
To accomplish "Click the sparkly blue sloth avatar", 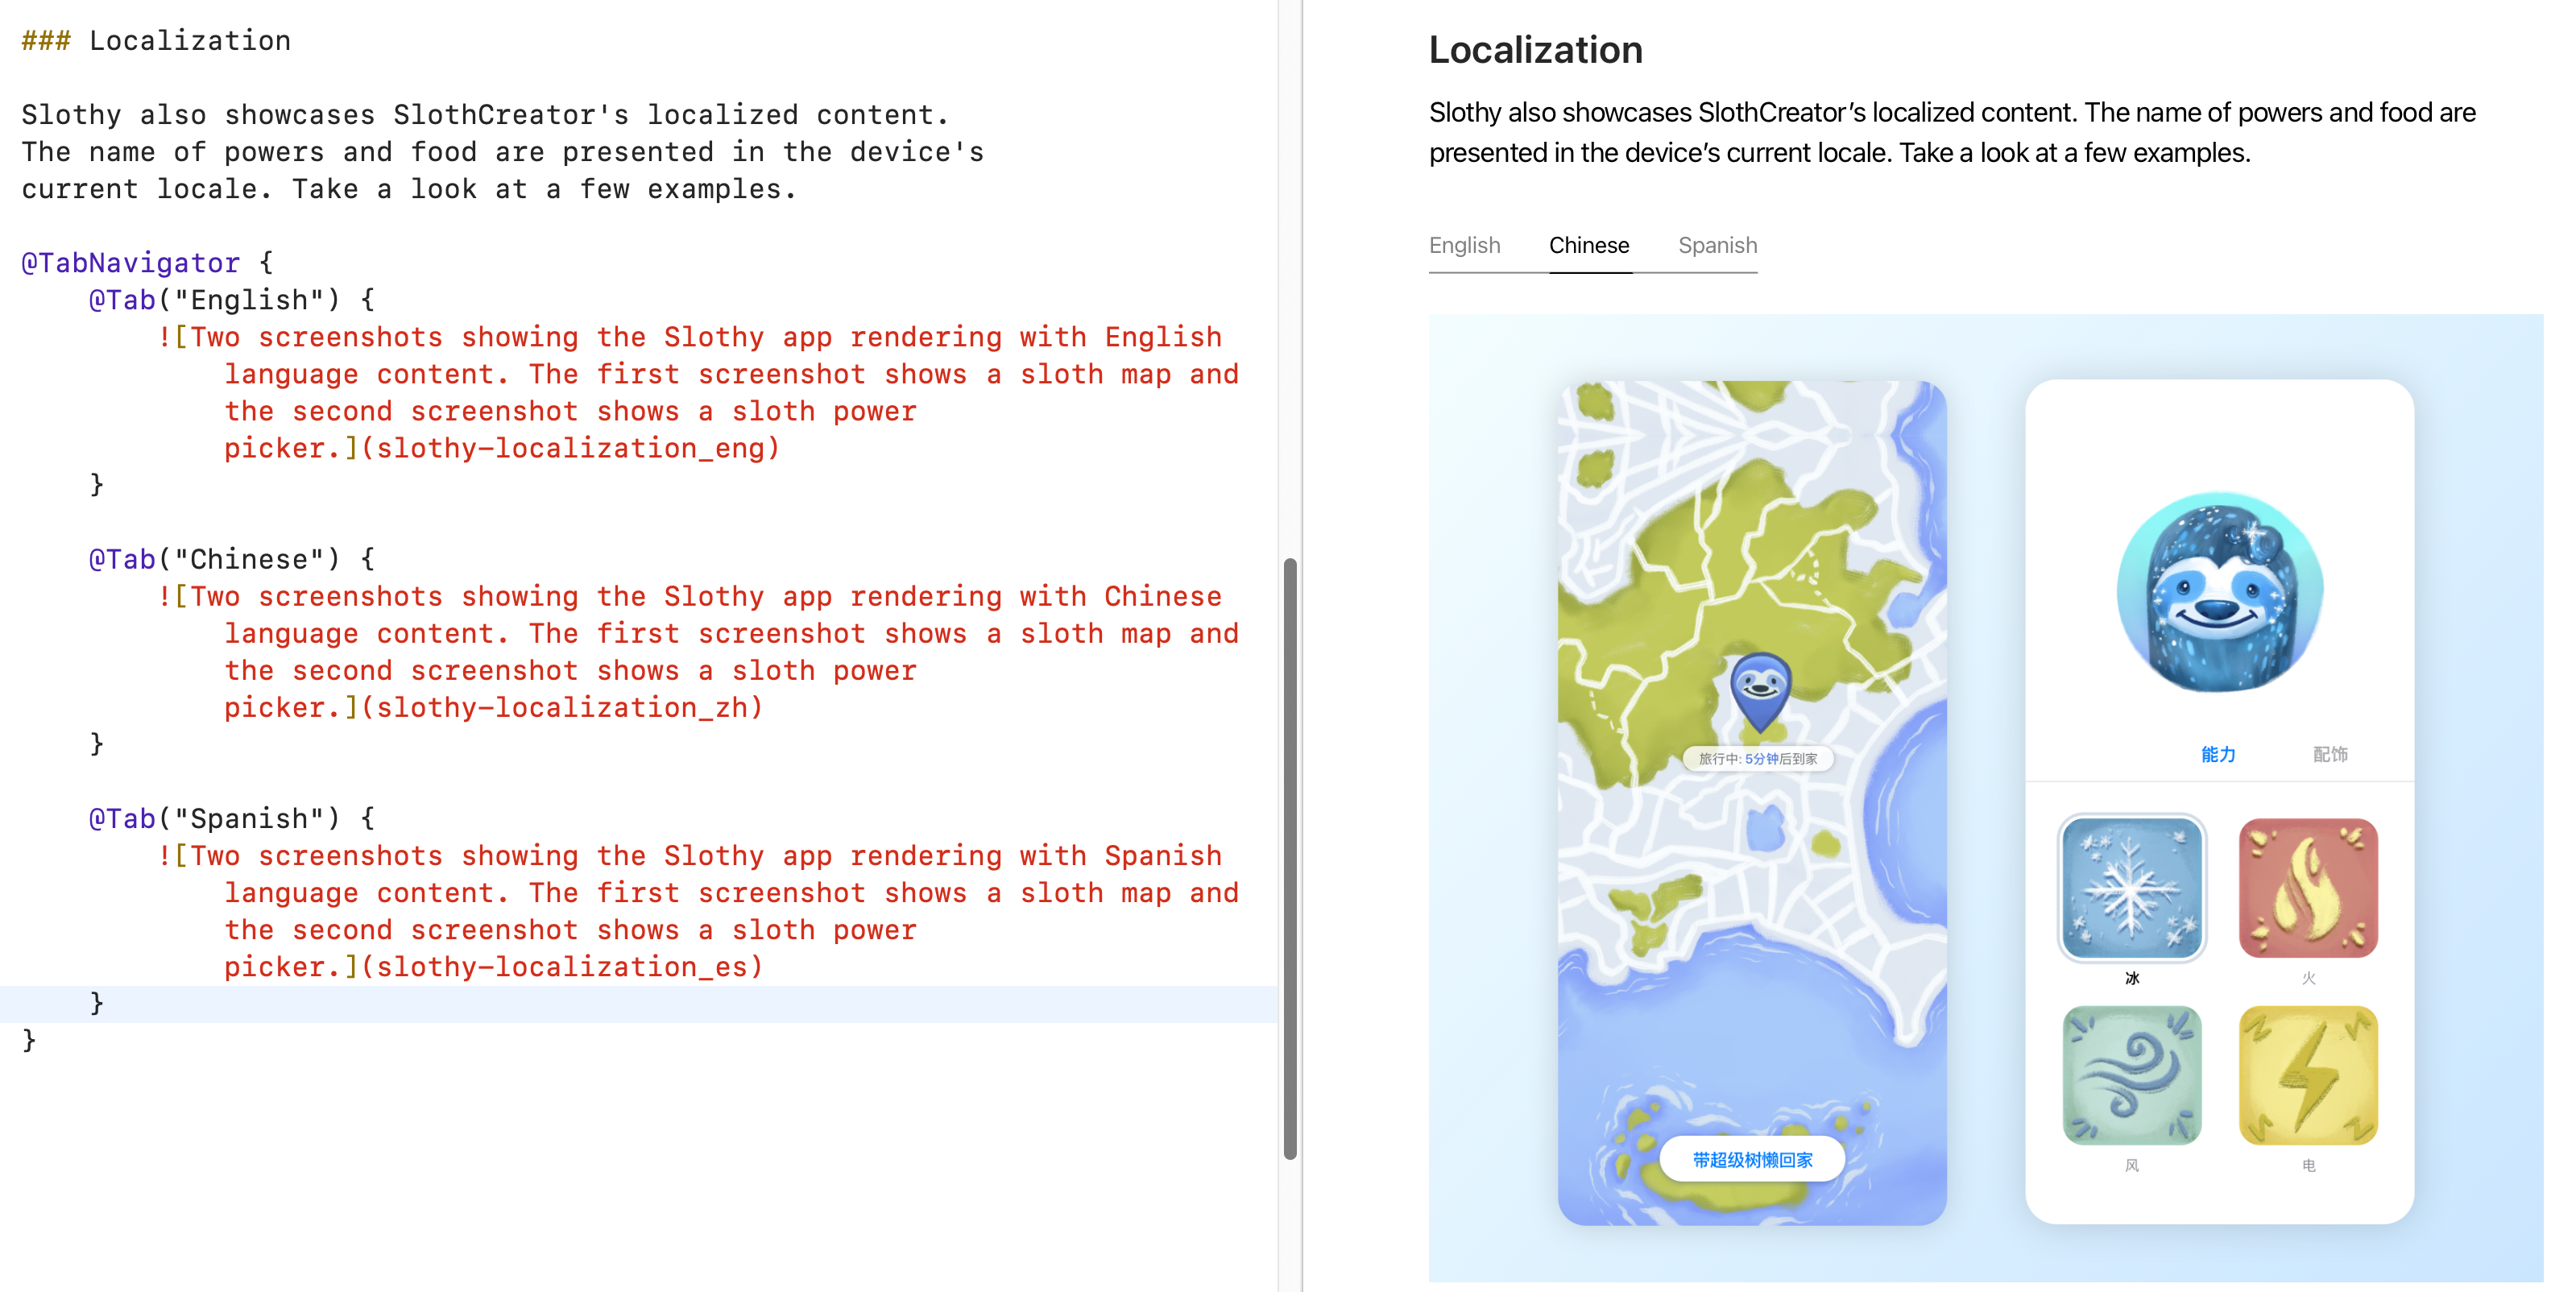I will point(2219,593).
